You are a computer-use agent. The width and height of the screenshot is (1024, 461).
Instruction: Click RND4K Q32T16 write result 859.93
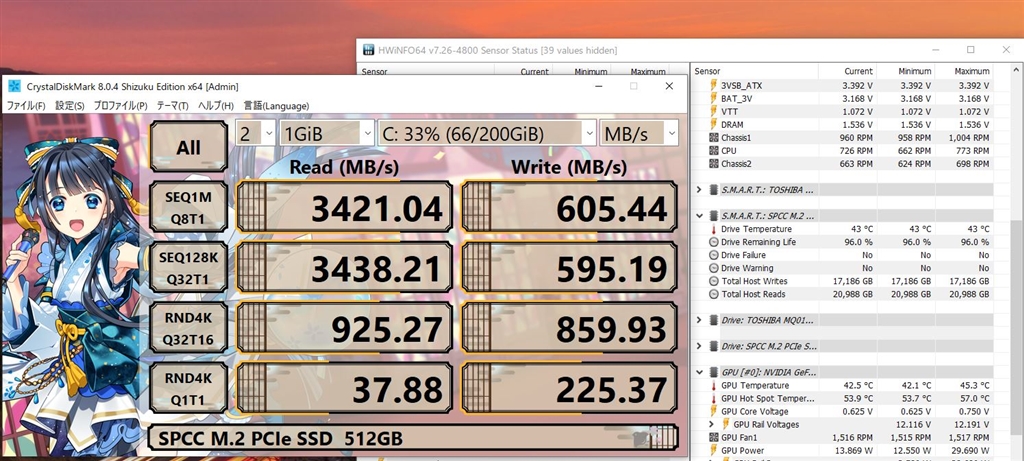tap(569, 328)
